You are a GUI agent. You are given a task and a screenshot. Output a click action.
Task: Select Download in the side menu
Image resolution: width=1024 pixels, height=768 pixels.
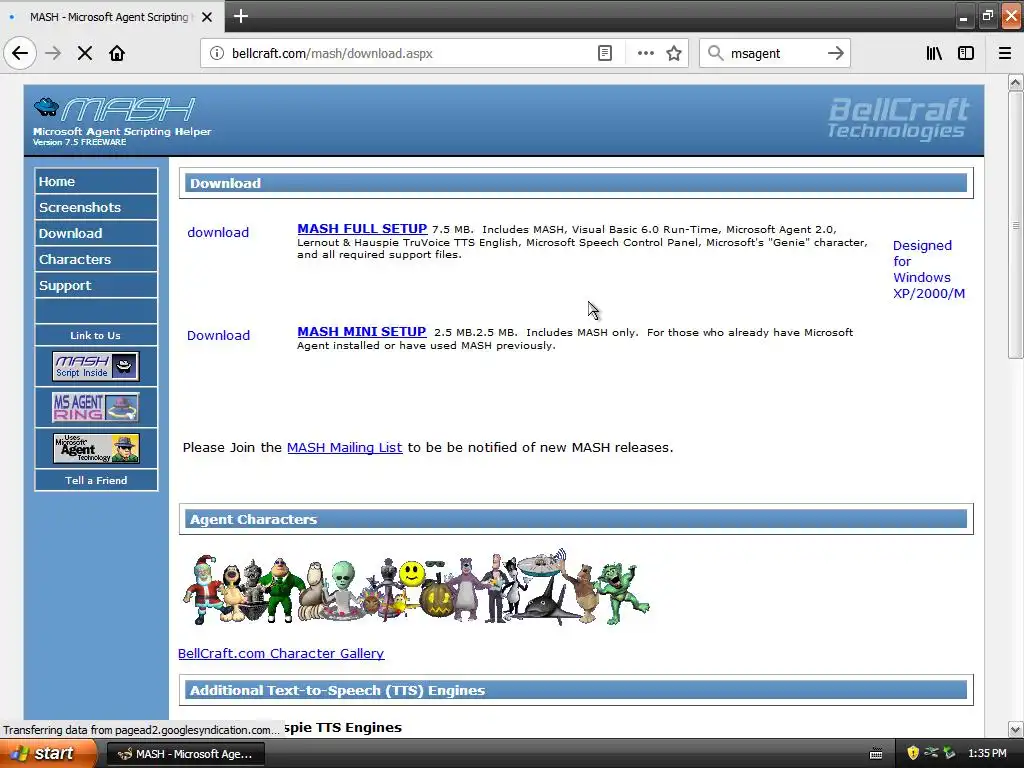(x=96, y=233)
